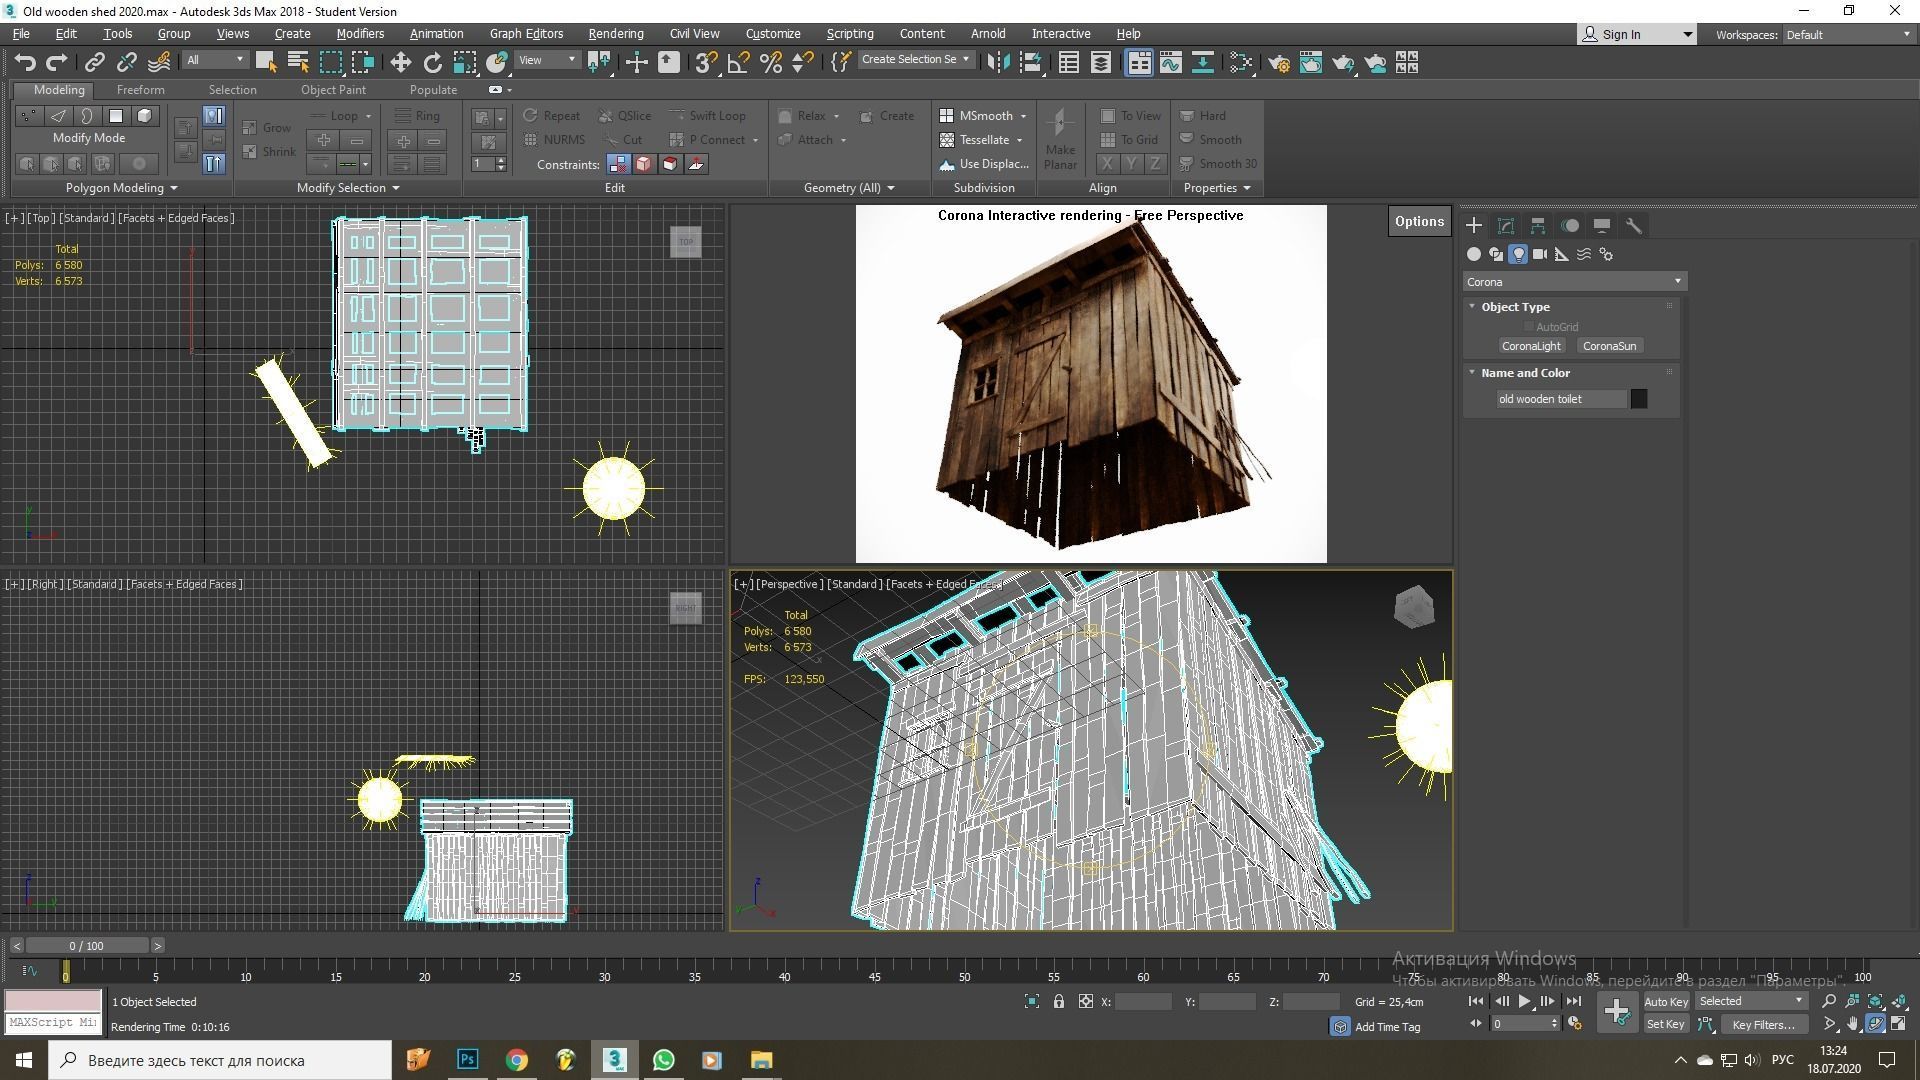
Task: Toggle the Grow selection option
Action: [268, 128]
